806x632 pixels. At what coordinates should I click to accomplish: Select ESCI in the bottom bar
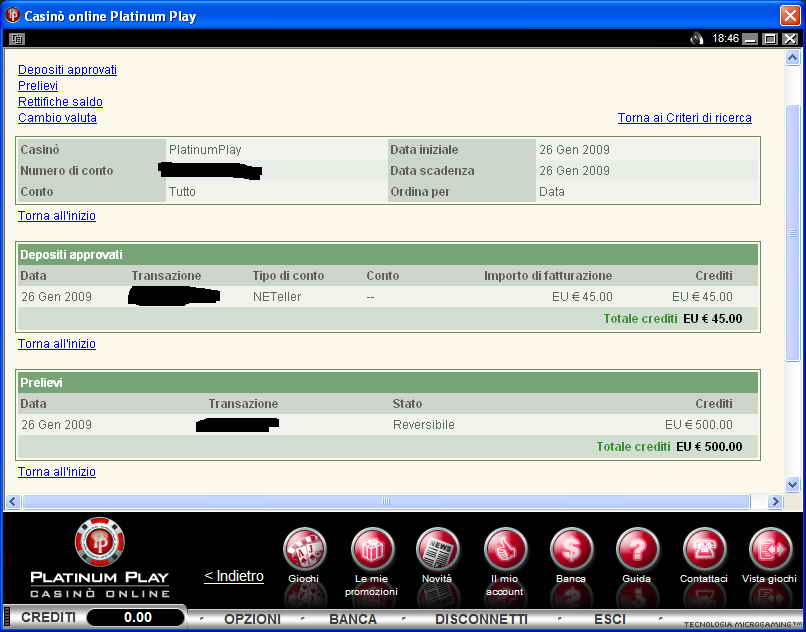coord(610,619)
